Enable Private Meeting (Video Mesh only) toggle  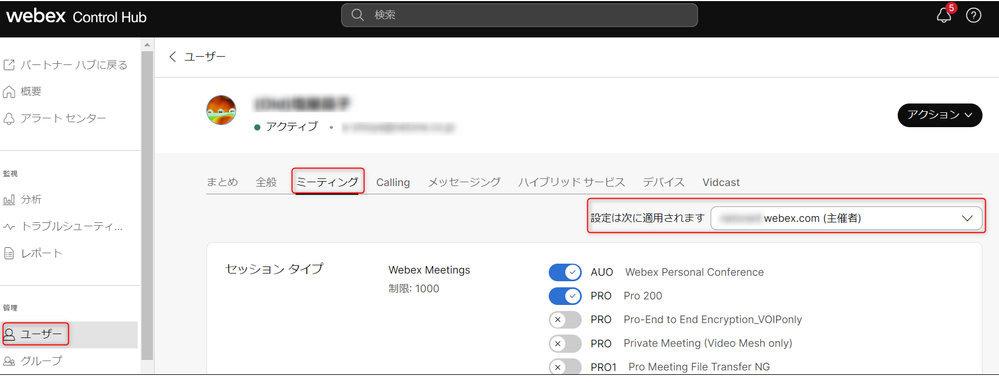click(x=565, y=343)
